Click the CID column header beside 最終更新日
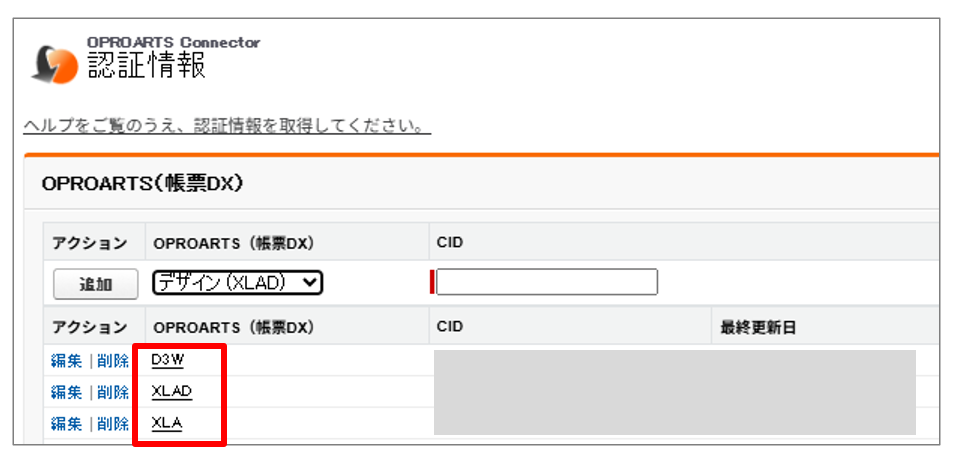 pyautogui.click(x=450, y=327)
